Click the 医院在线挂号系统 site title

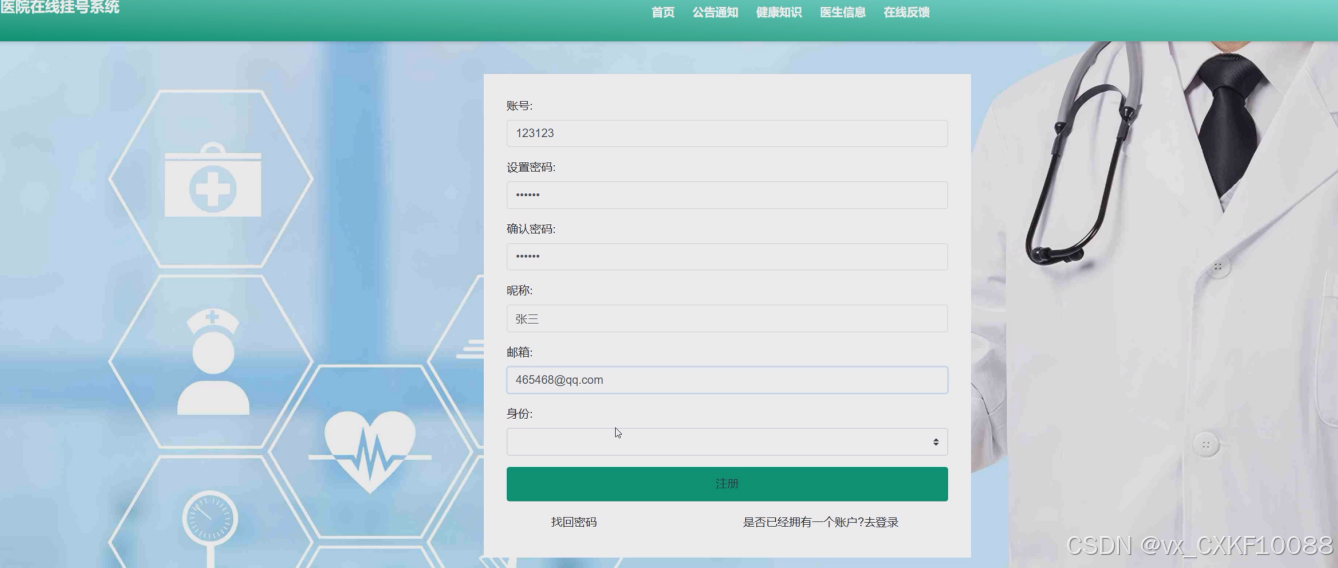[60, 8]
